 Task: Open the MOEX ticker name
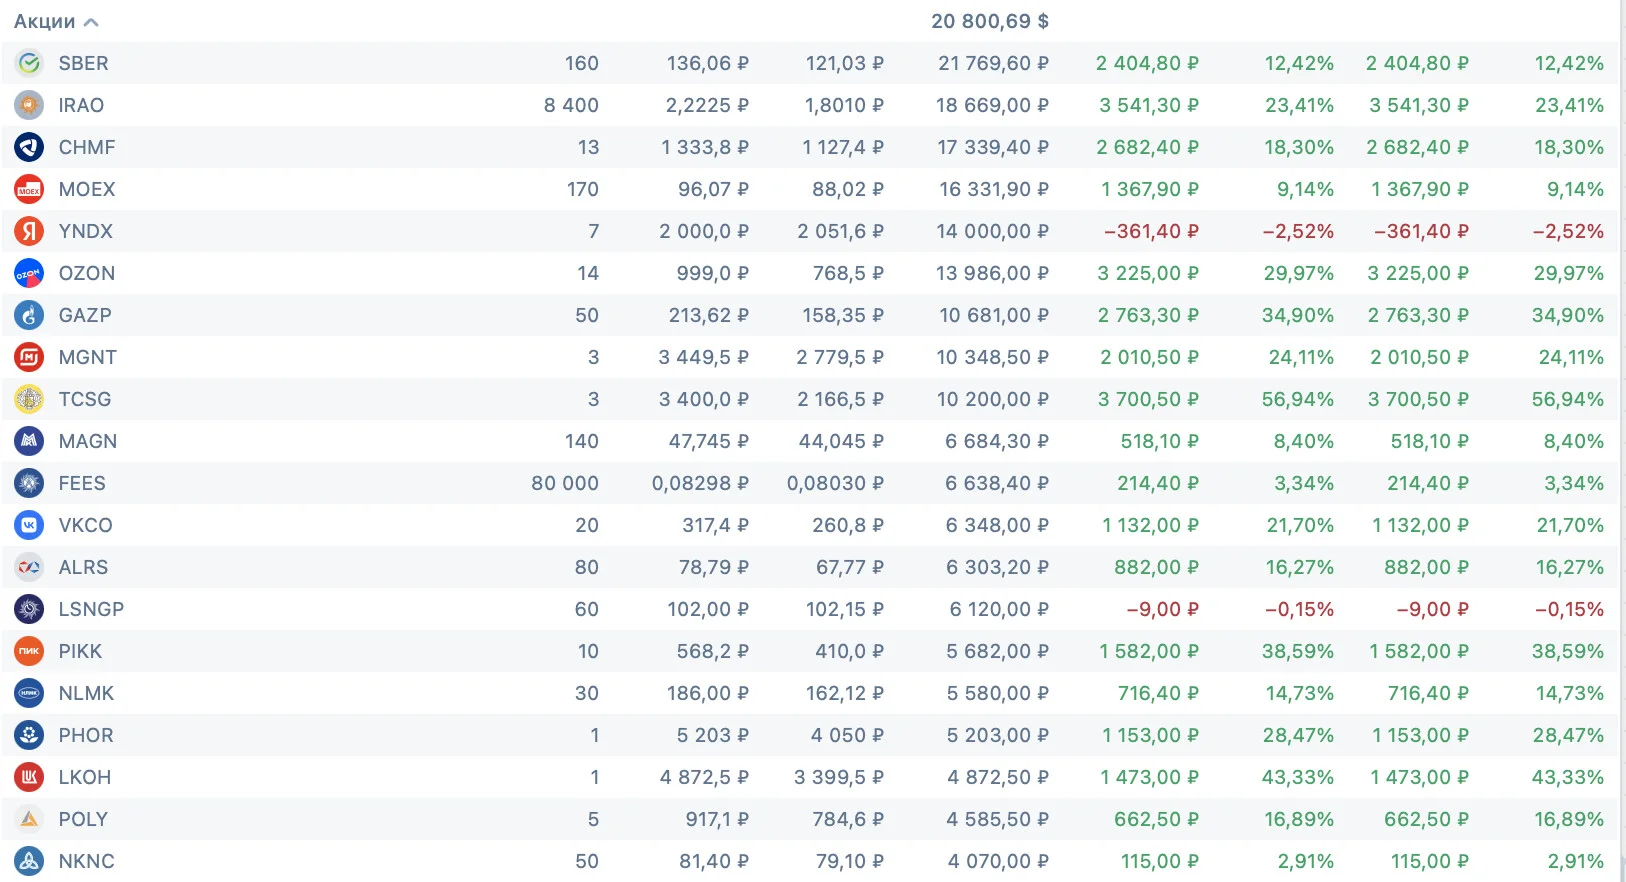point(87,189)
